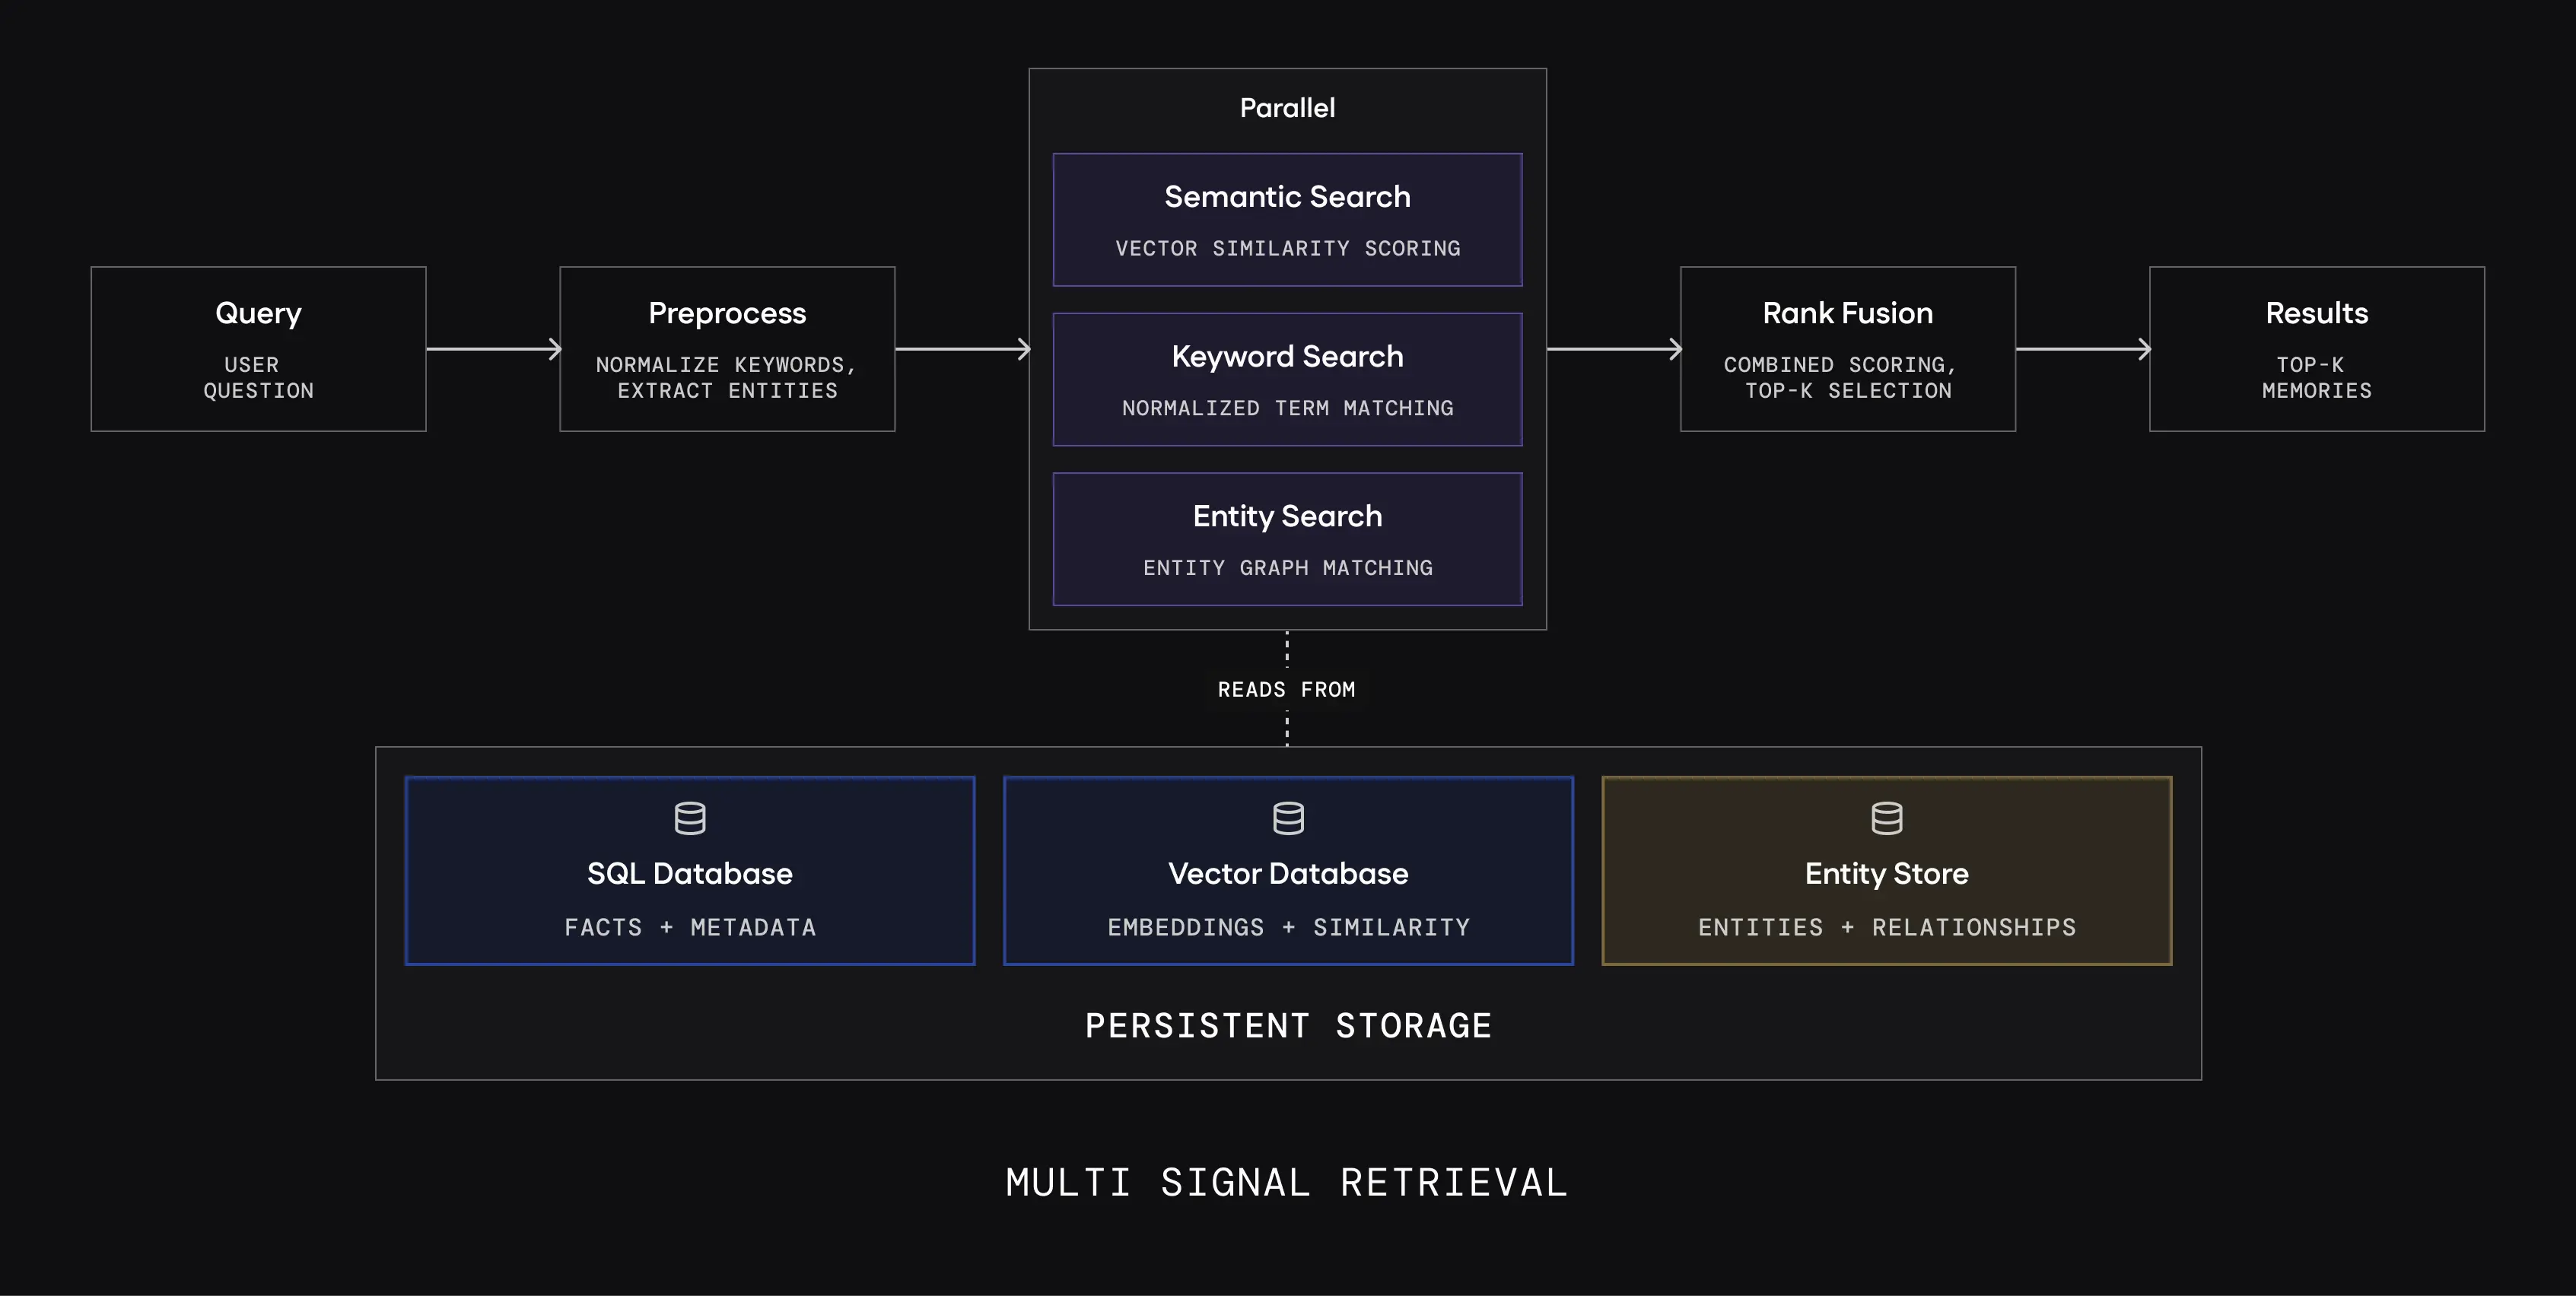Select the Results top-k memories box
The width and height of the screenshot is (2576, 1296).
pyautogui.click(x=2316, y=349)
